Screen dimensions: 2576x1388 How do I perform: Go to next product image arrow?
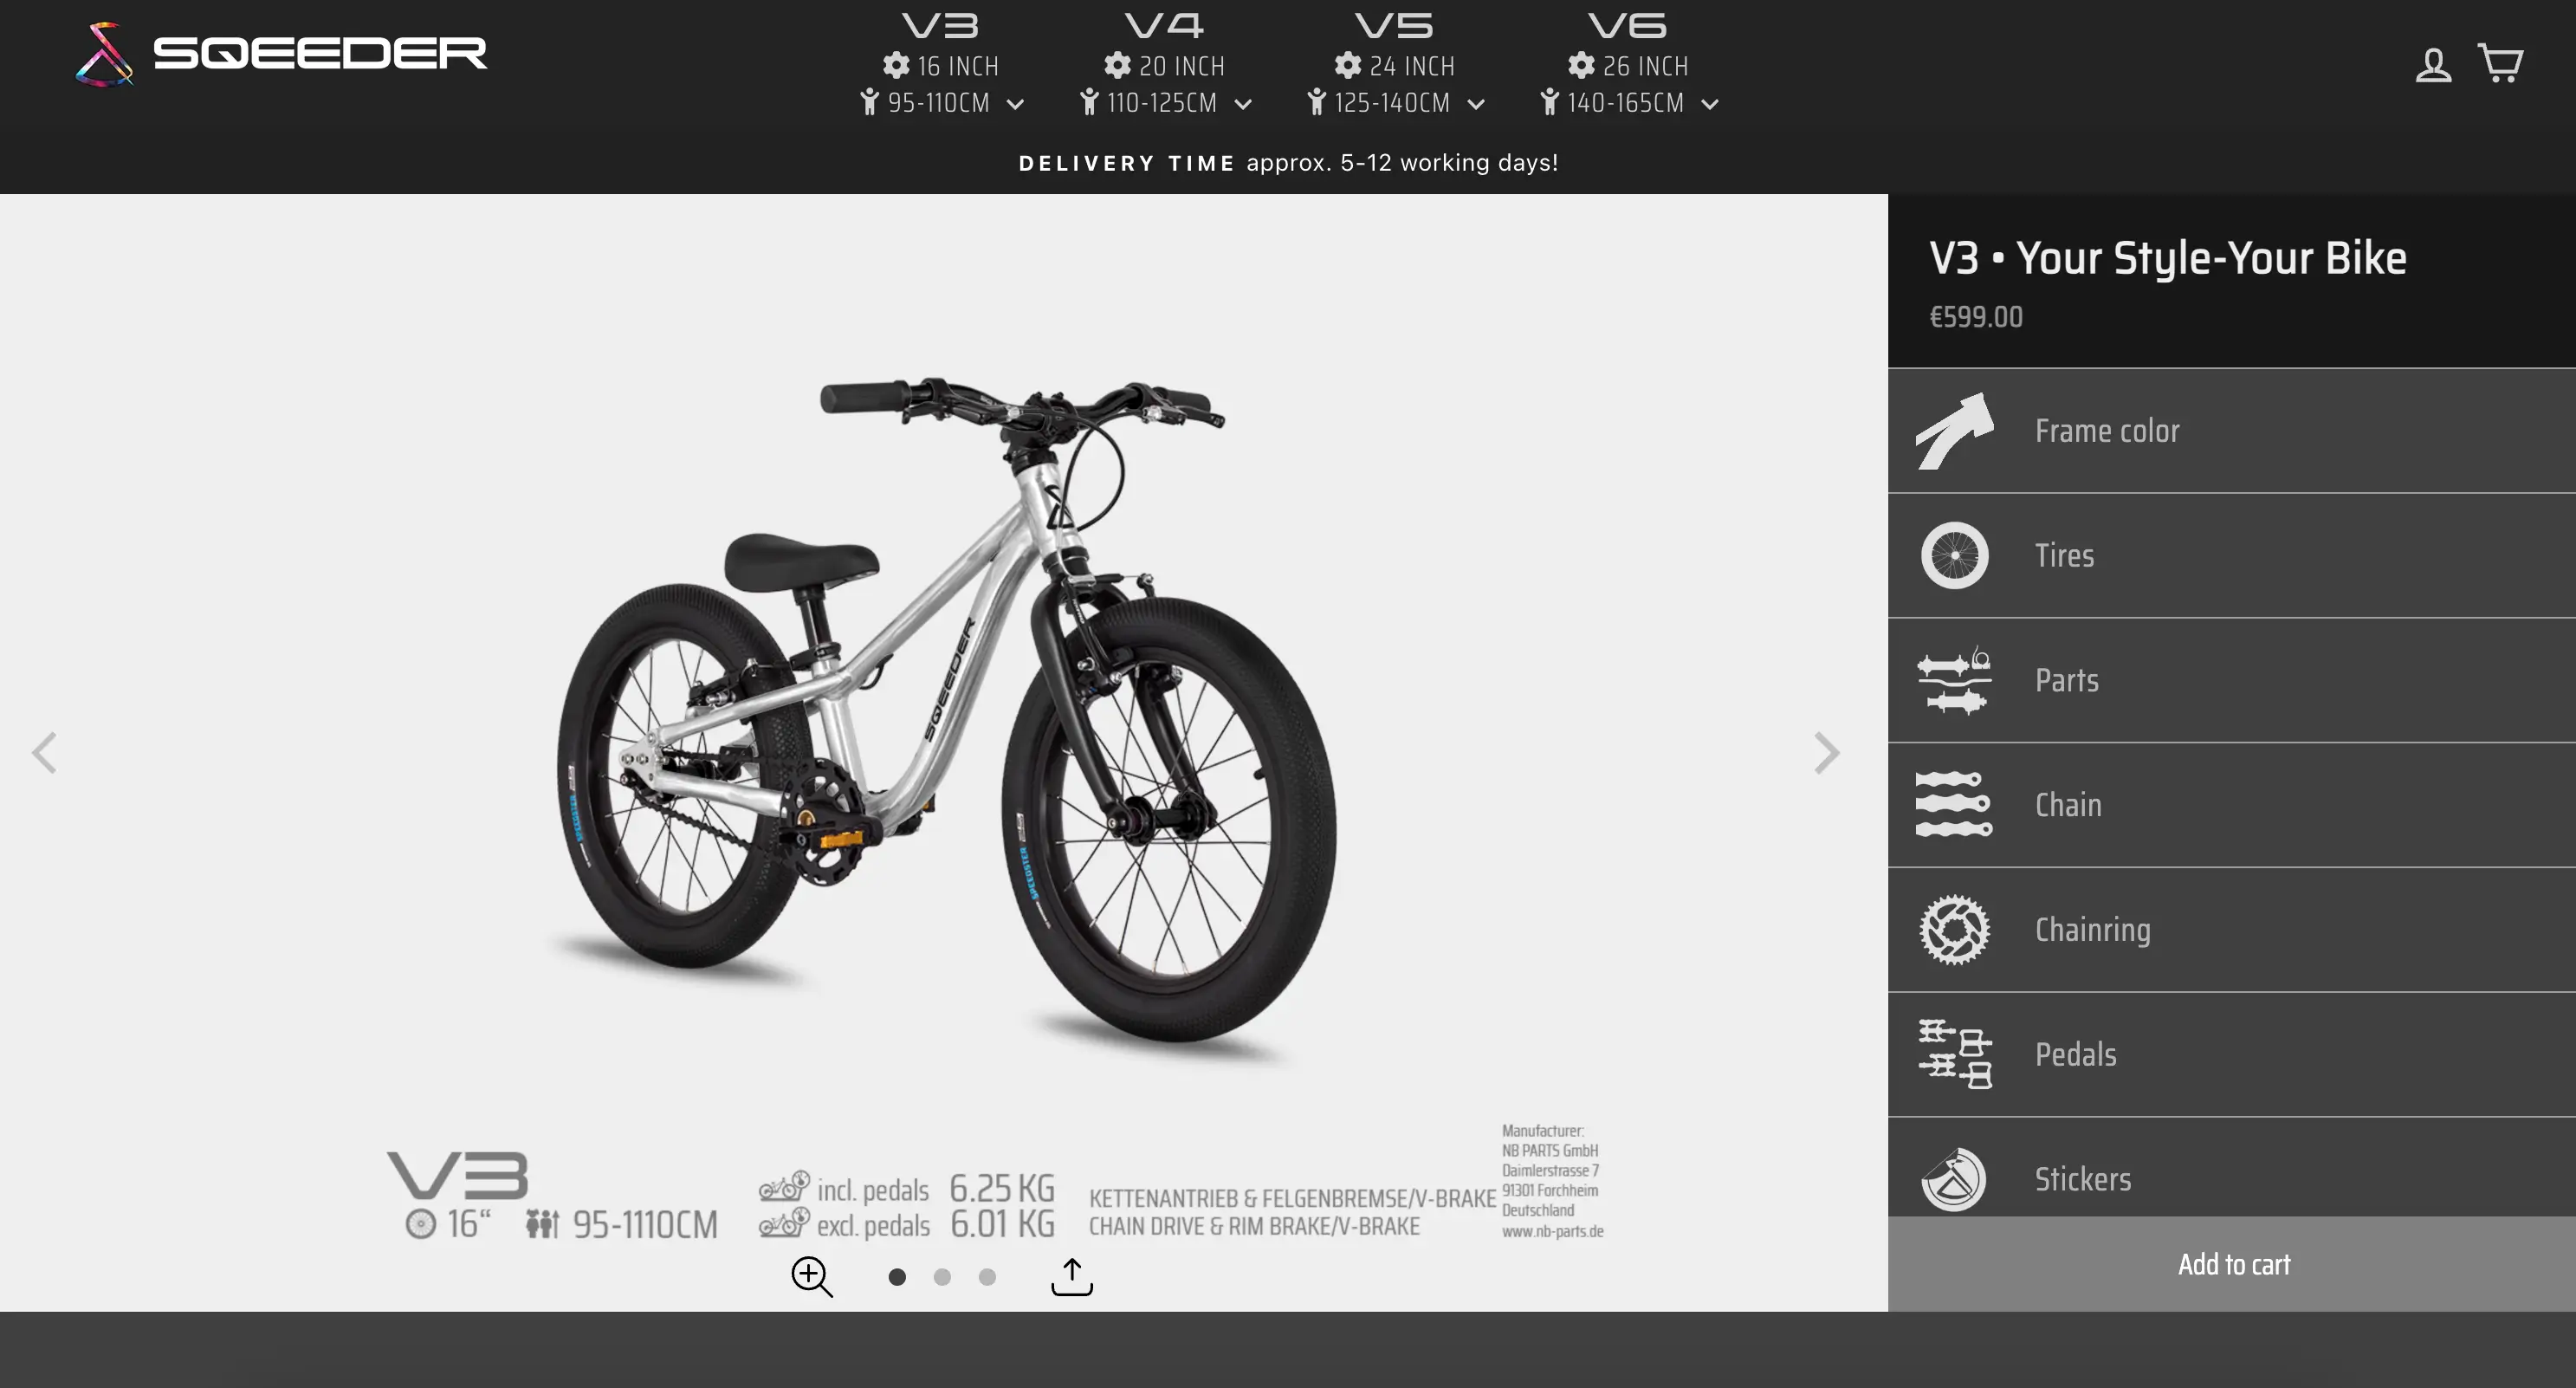coord(1826,753)
